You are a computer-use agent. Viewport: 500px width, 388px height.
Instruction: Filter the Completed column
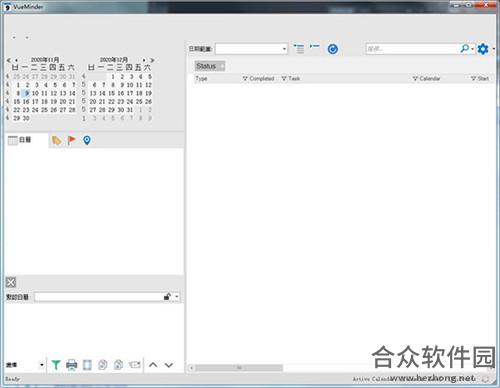(245, 79)
